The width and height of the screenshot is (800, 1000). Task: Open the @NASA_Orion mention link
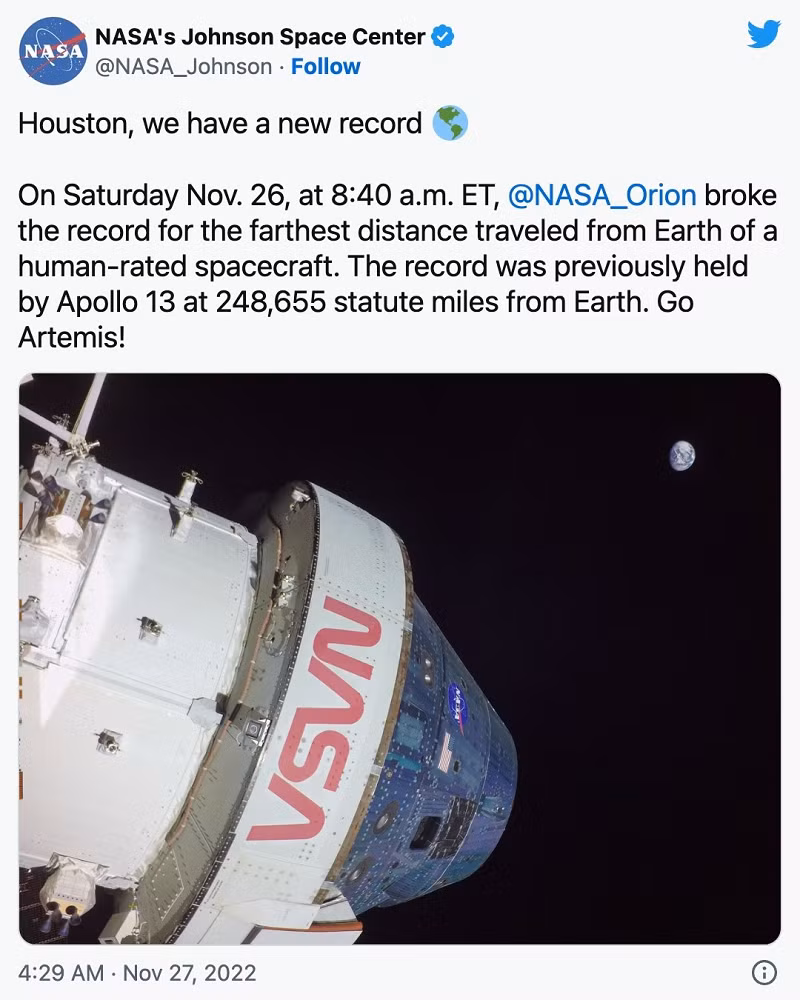pyautogui.click(x=602, y=193)
